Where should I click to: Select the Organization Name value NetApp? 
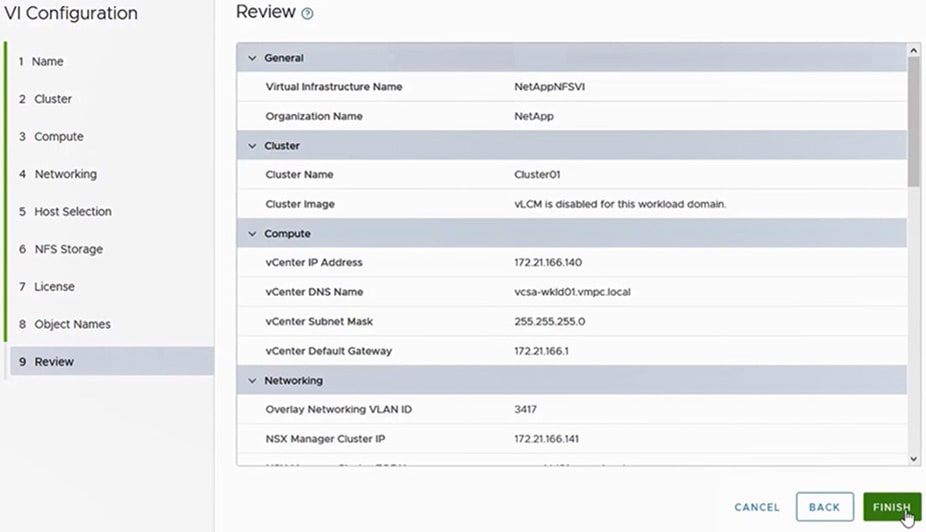534,116
